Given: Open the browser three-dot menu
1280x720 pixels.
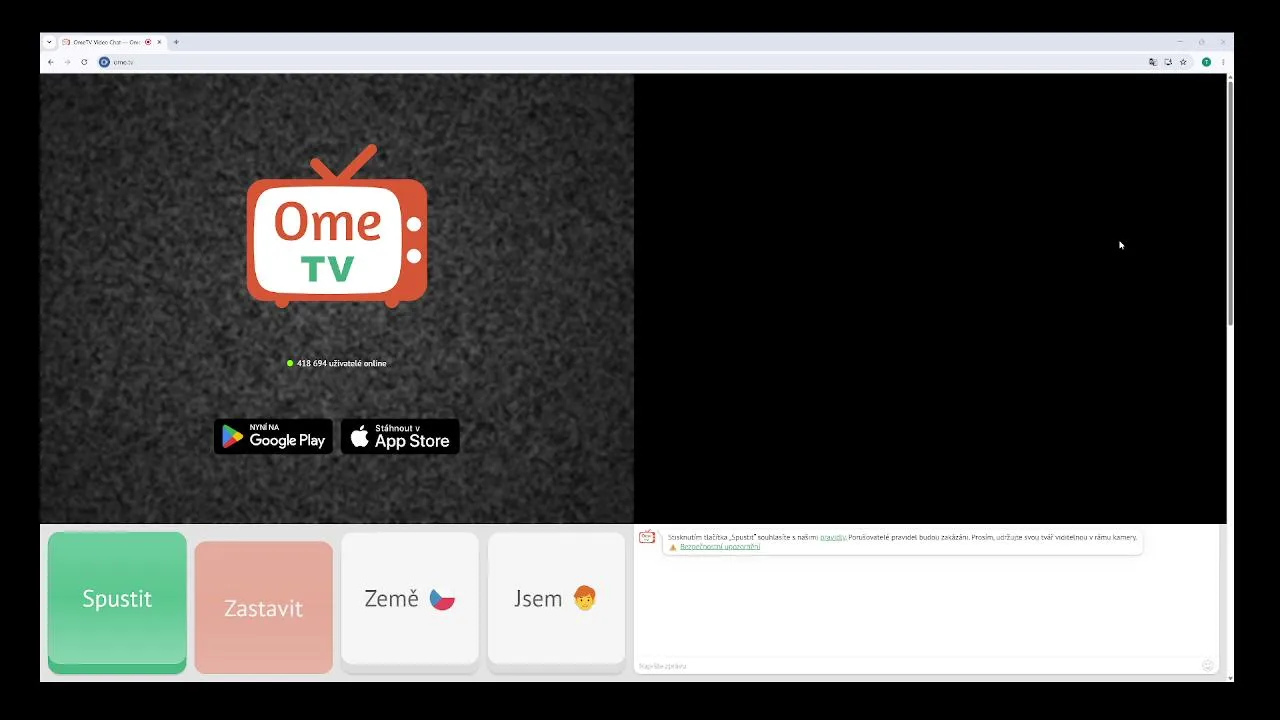Looking at the screenshot, I should 1222,62.
